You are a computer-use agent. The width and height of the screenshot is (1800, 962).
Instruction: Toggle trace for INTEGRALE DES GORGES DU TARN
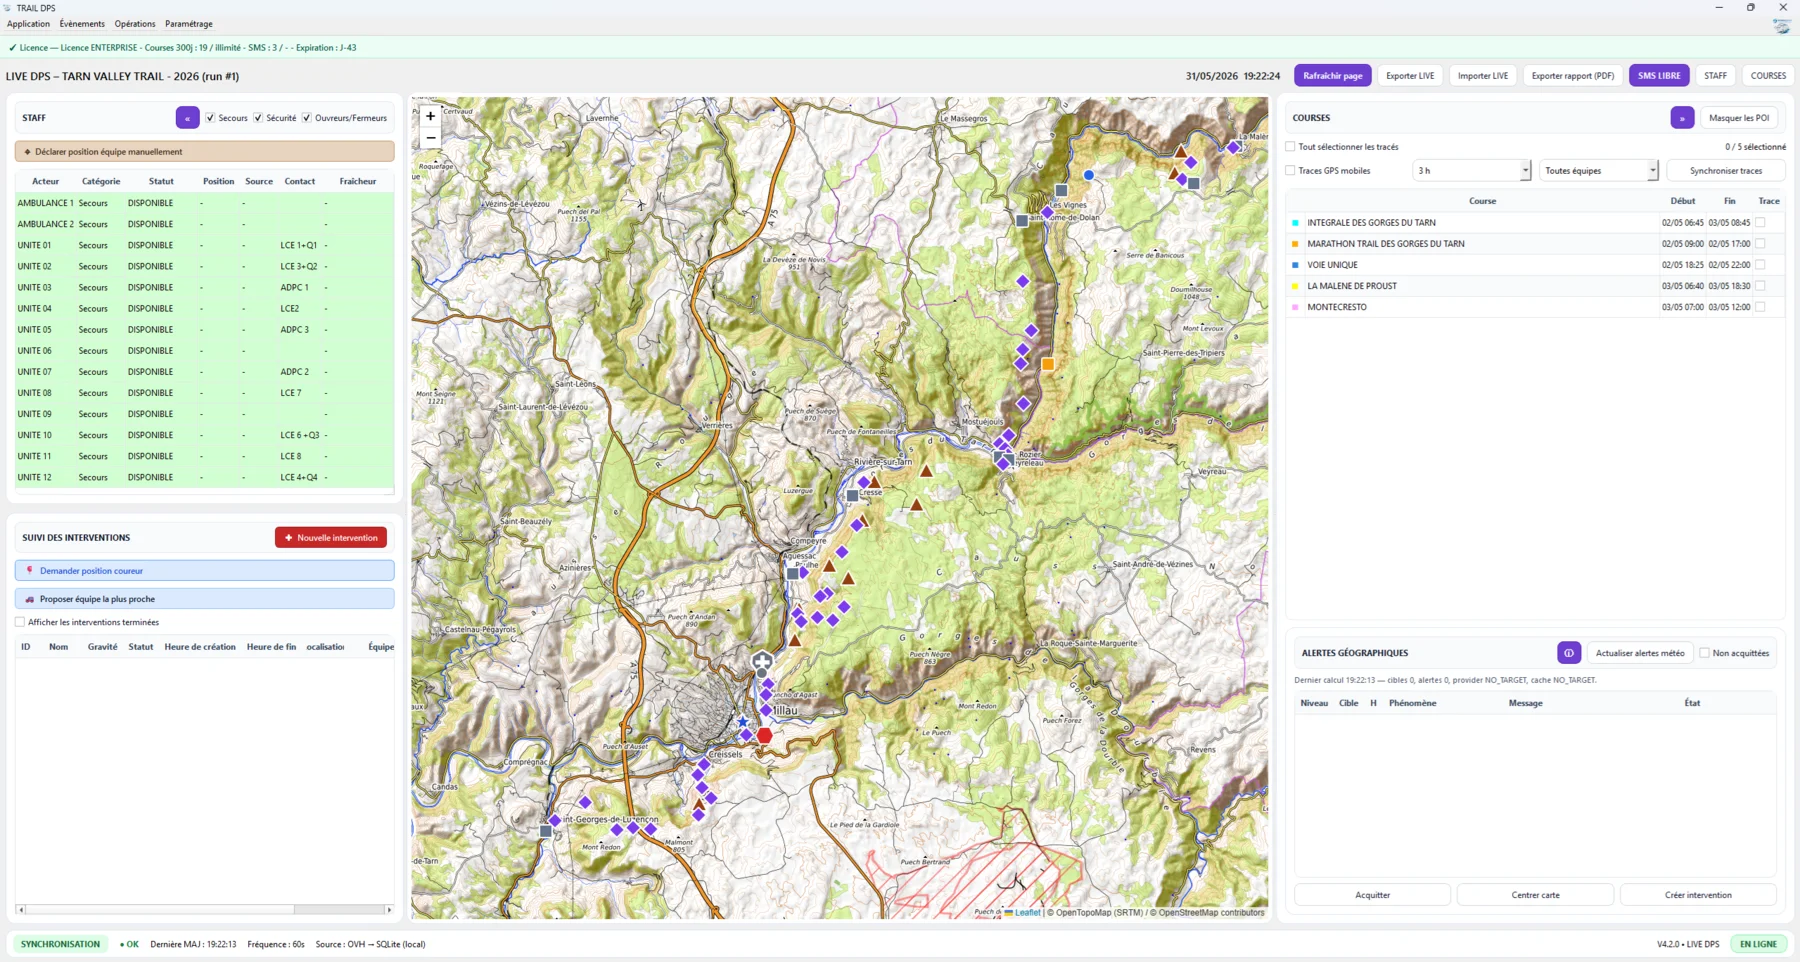[1760, 223]
